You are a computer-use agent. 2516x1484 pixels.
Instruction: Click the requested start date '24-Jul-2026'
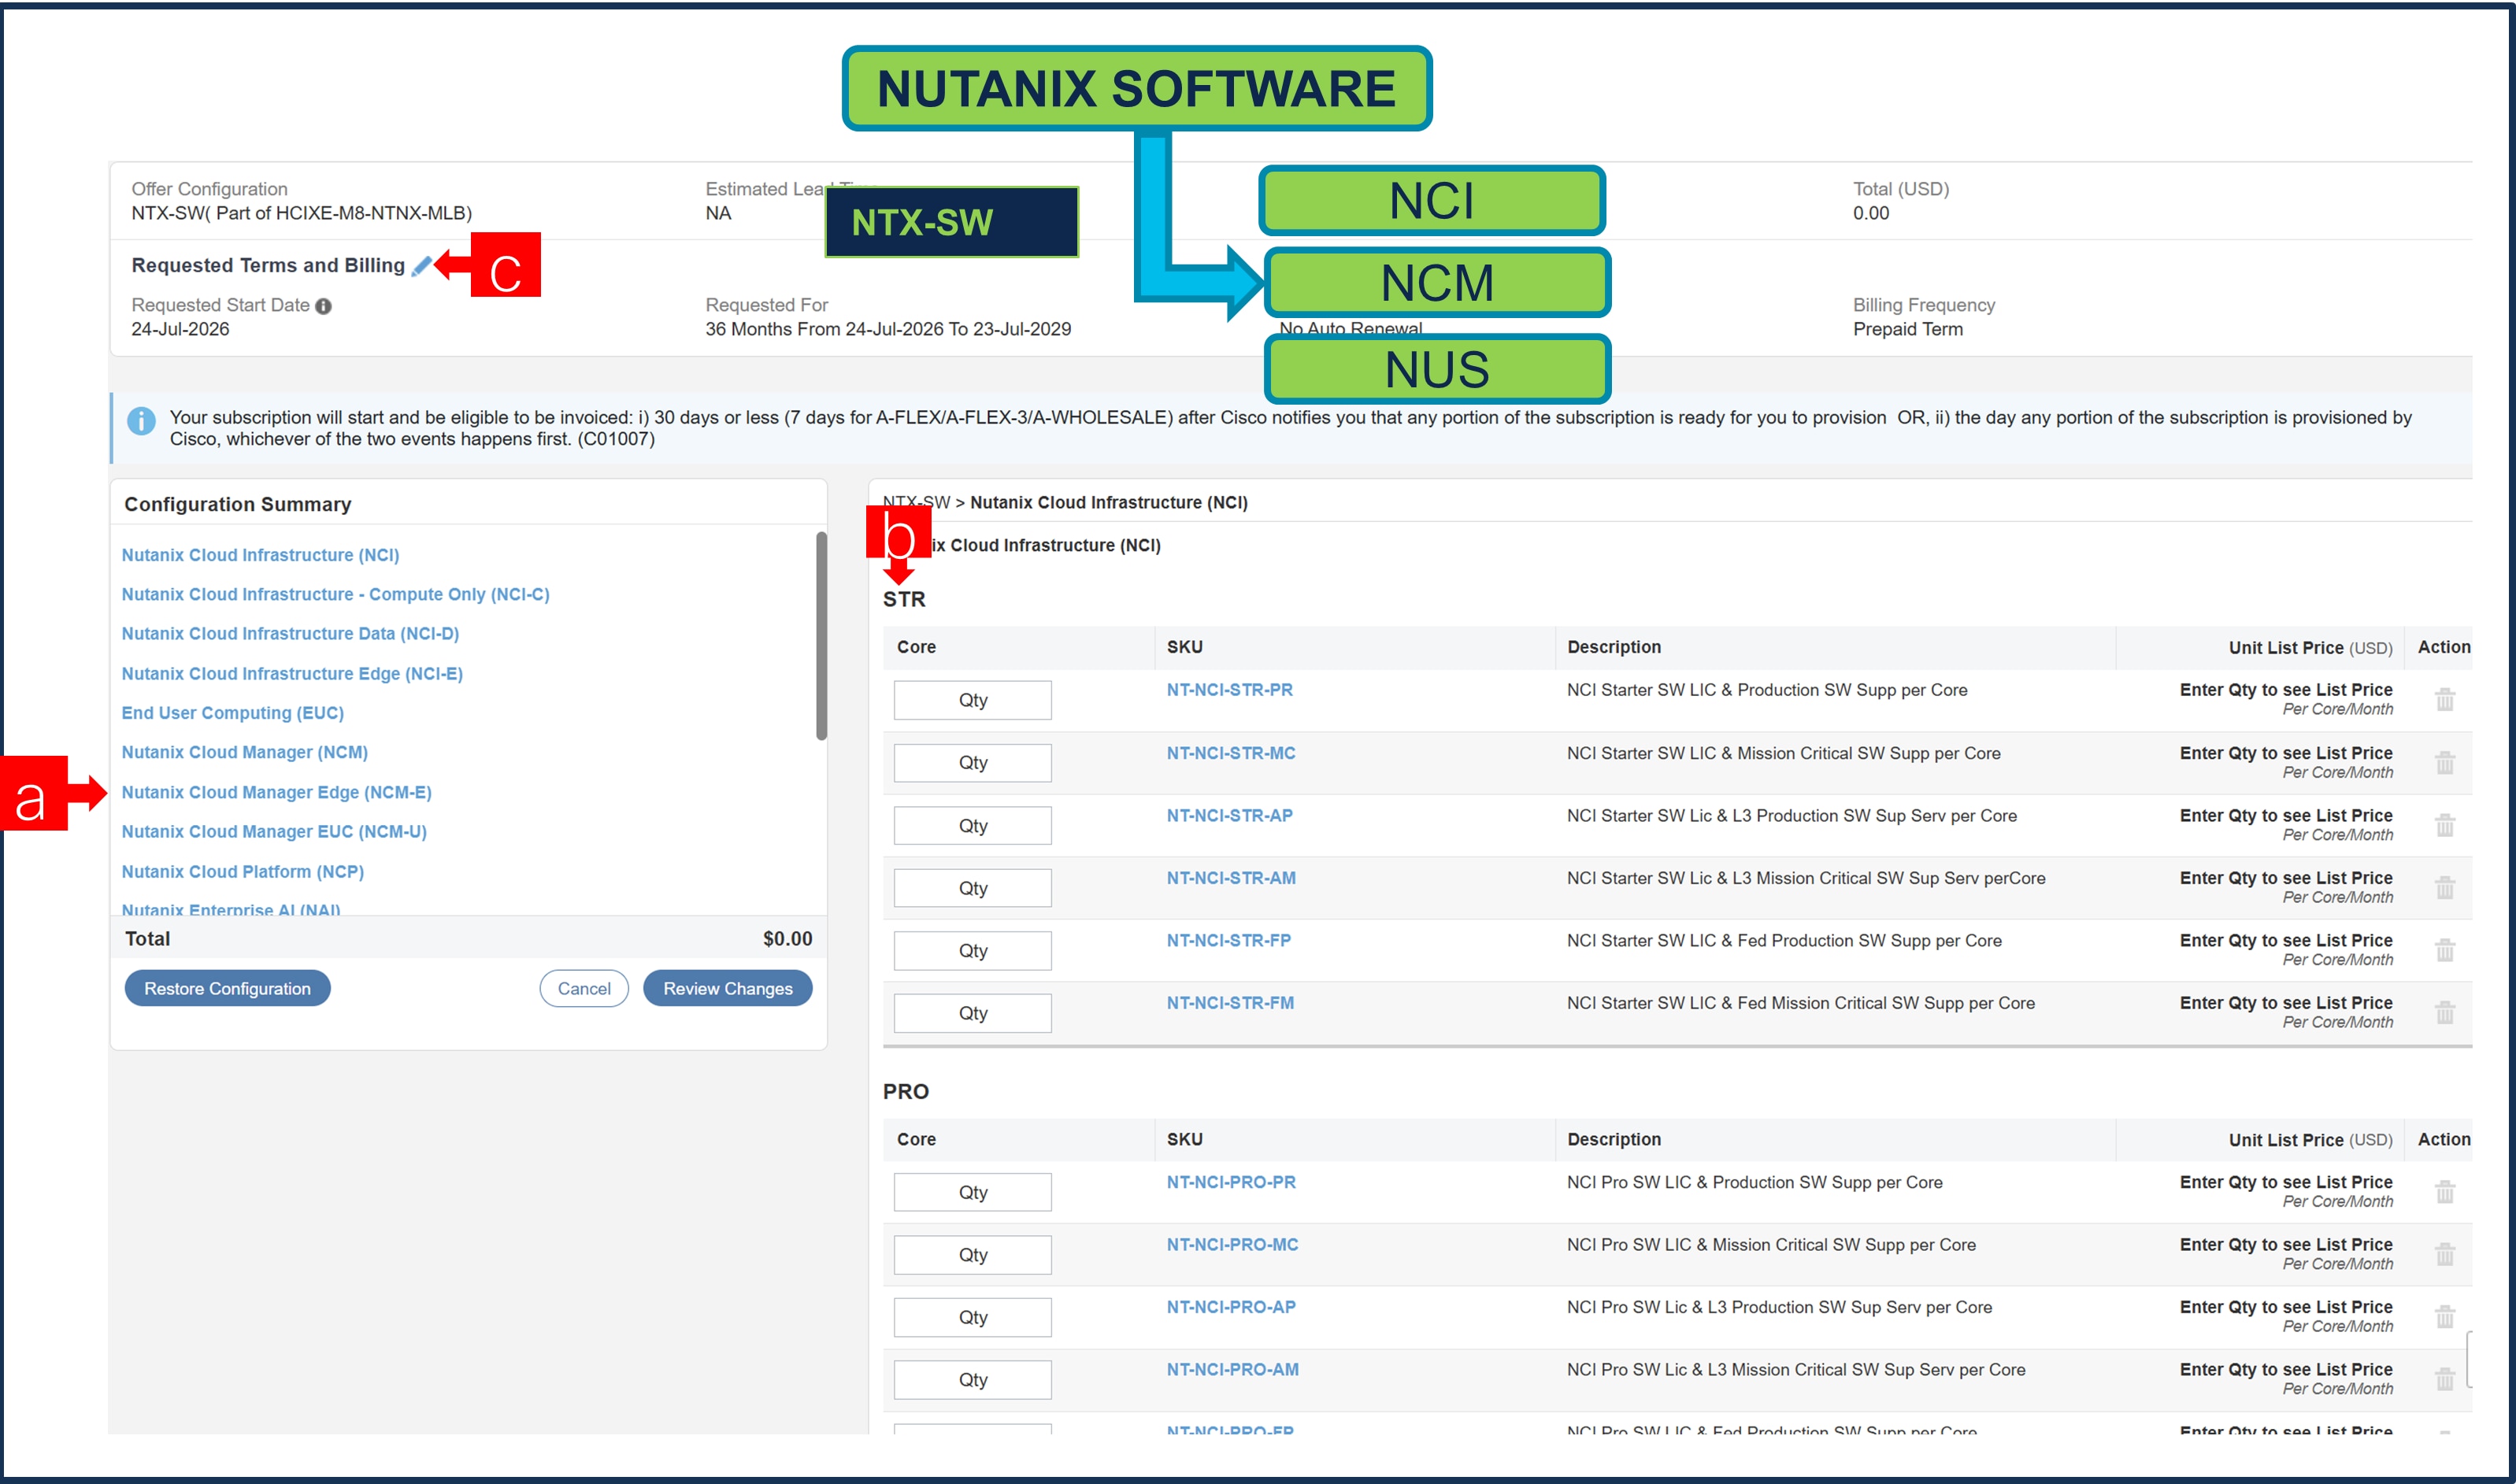(x=180, y=329)
